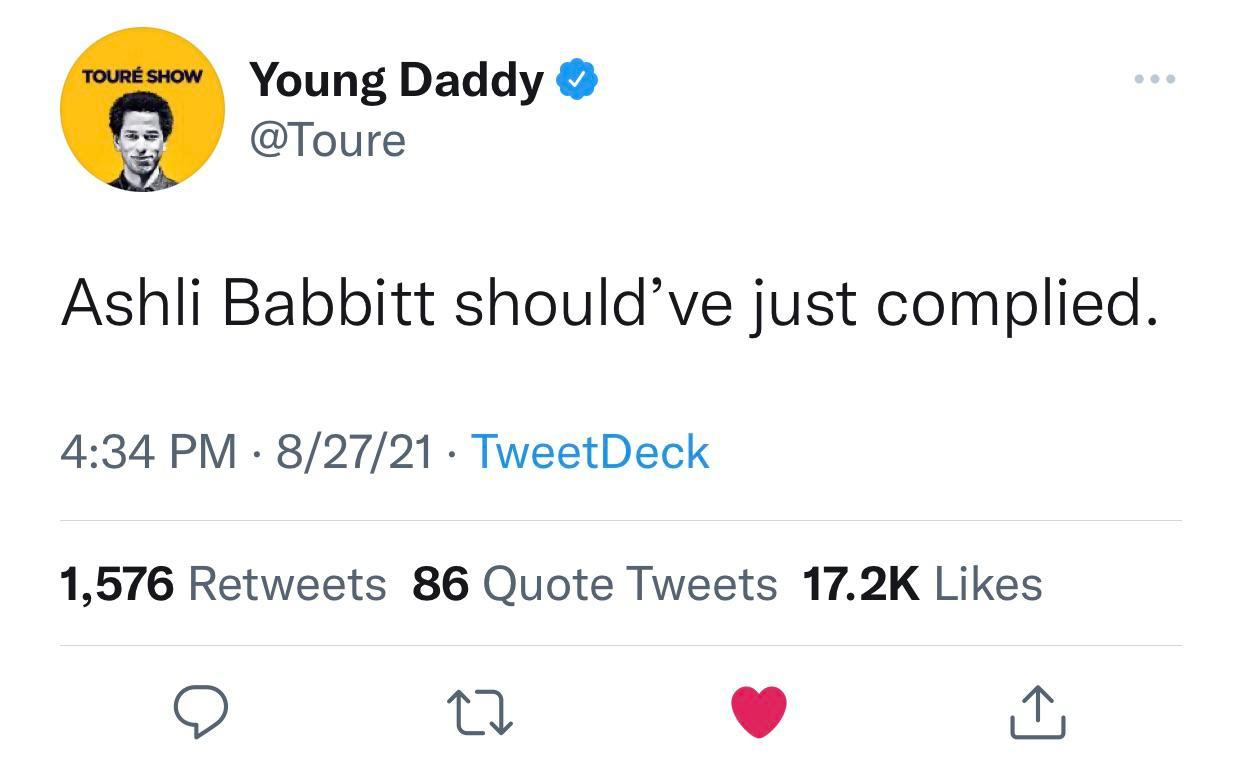1242x772 pixels.
Task: Click the name 'Ashli Babbitt' in tweet
Action: (x=247, y=303)
